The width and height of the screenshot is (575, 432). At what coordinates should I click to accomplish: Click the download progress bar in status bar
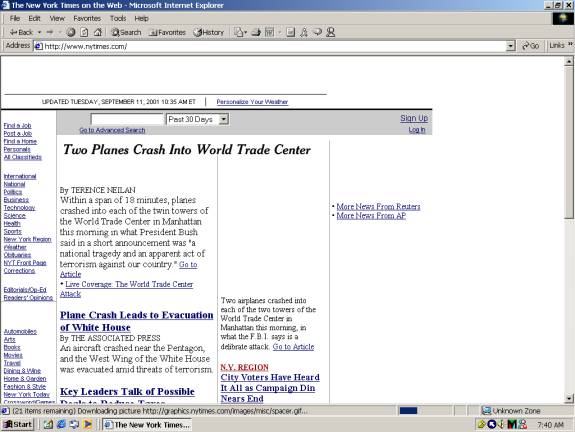point(408,410)
